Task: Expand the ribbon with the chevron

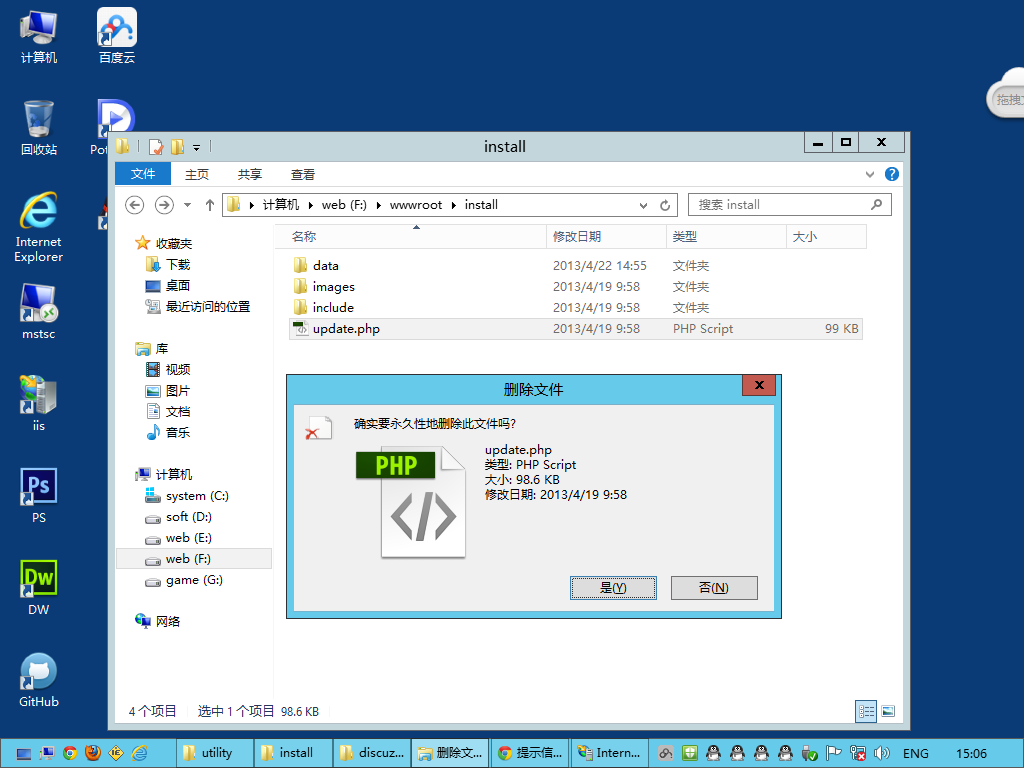Action: [x=869, y=174]
